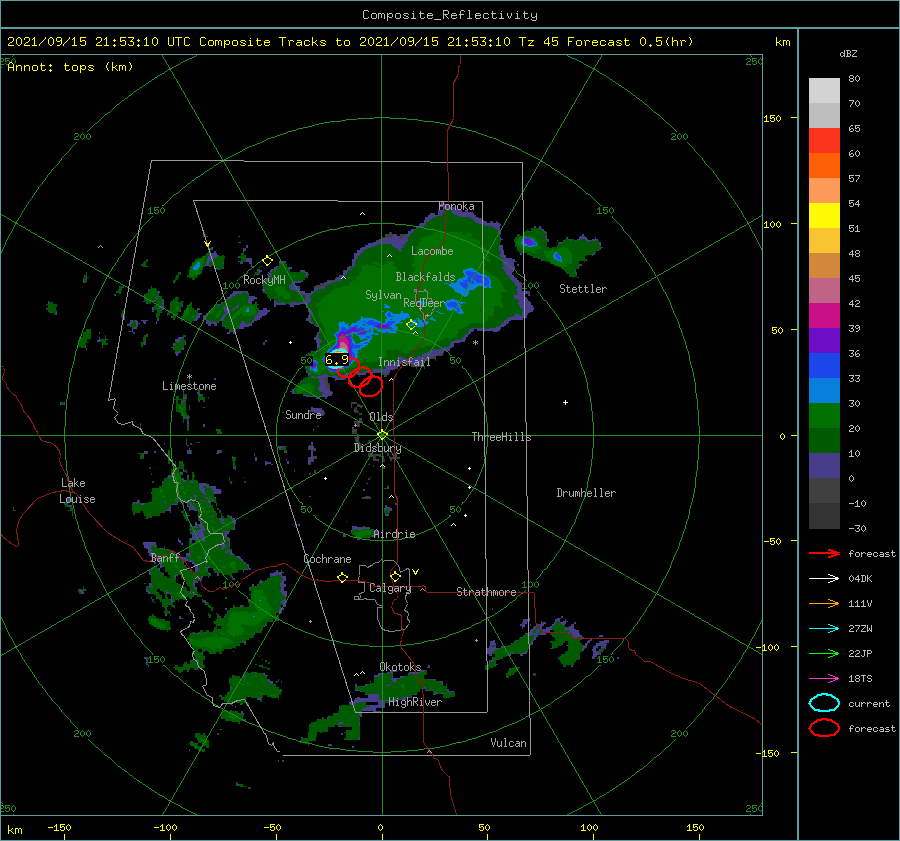Image resolution: width=900 pixels, height=841 pixels.
Task: Click the yellow diamond marker near RedDeer
Action: 412,325
